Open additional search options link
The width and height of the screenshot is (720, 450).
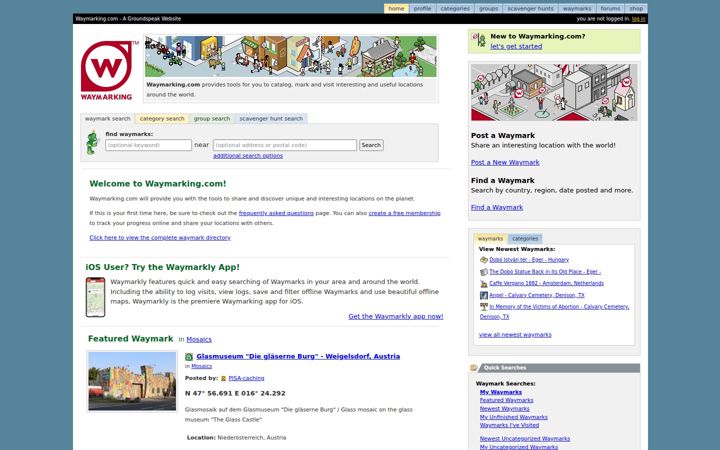(248, 156)
